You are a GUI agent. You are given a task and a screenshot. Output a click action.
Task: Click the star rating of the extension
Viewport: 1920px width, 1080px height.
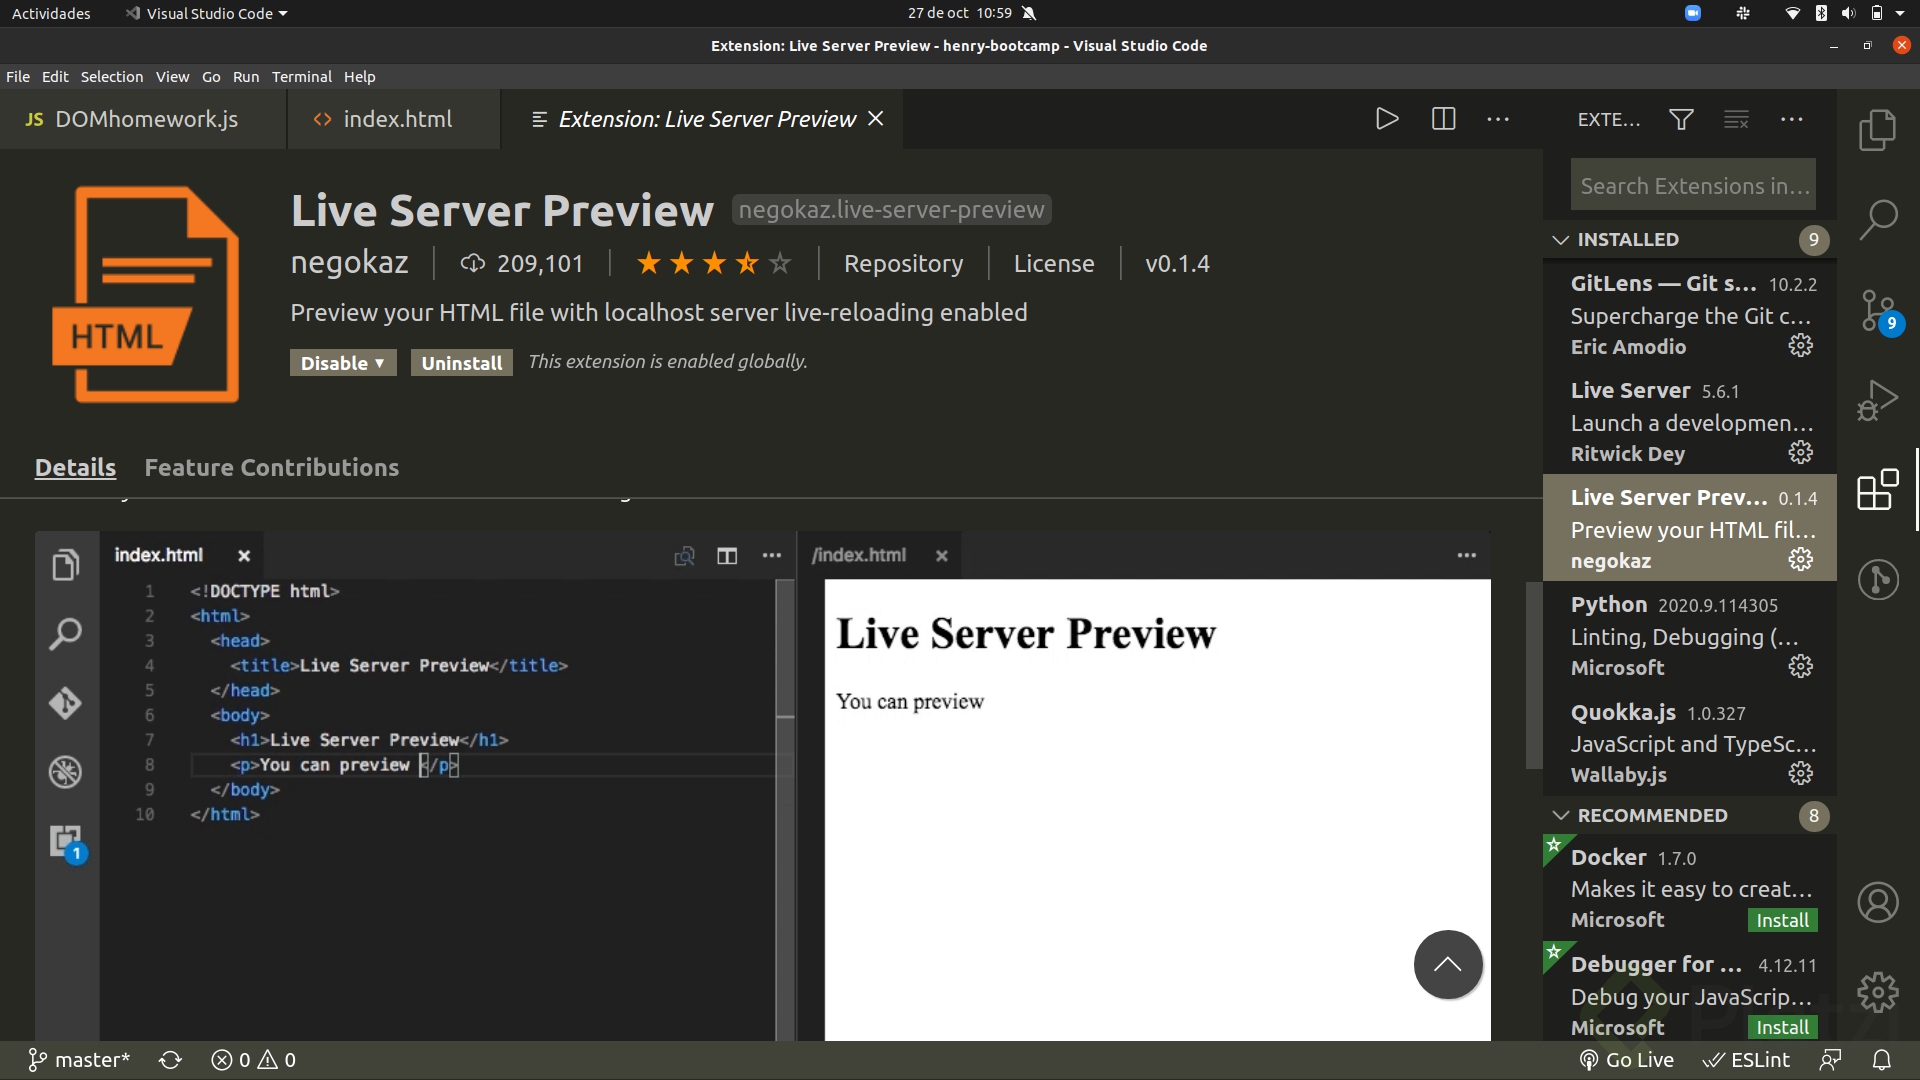click(714, 264)
